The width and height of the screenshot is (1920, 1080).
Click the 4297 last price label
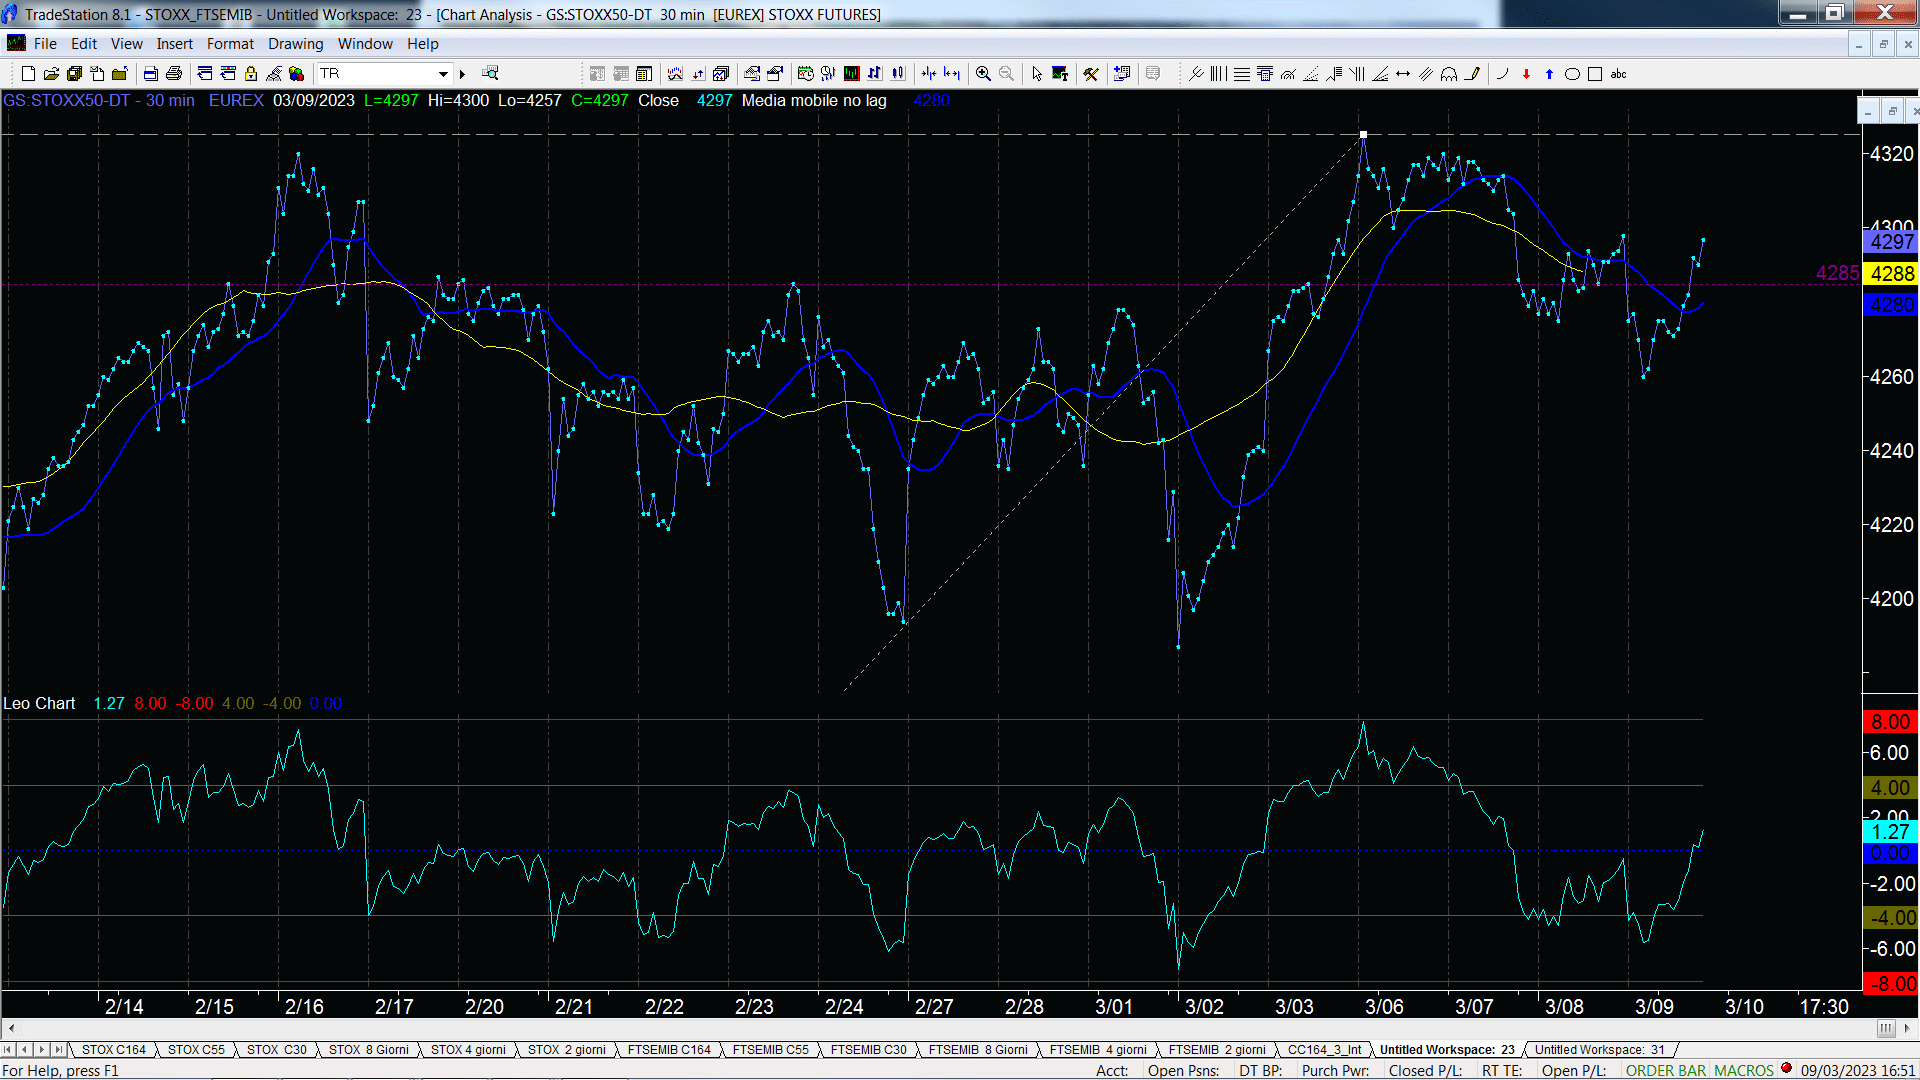click(x=1891, y=242)
